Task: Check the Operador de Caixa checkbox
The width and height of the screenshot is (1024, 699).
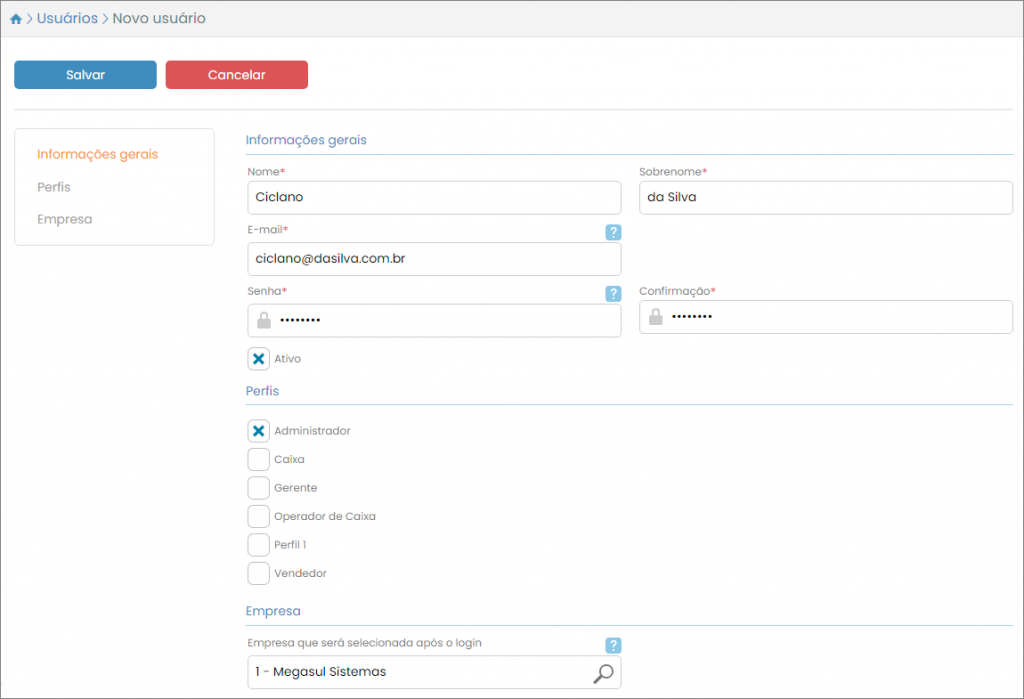Action: coord(258,517)
